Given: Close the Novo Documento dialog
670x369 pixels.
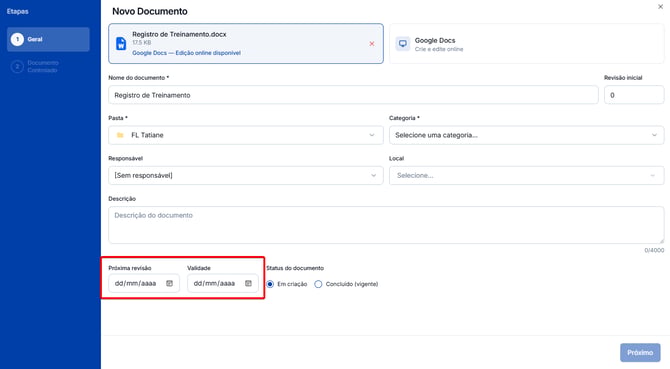Looking at the screenshot, I should [660, 6].
